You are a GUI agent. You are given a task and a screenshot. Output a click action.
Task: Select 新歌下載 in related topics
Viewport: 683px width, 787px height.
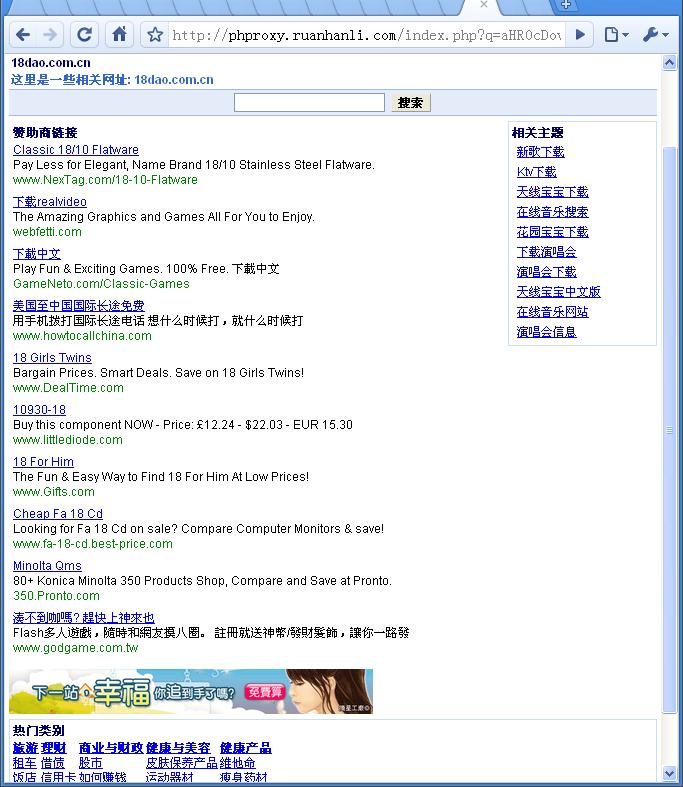pyautogui.click(x=540, y=152)
